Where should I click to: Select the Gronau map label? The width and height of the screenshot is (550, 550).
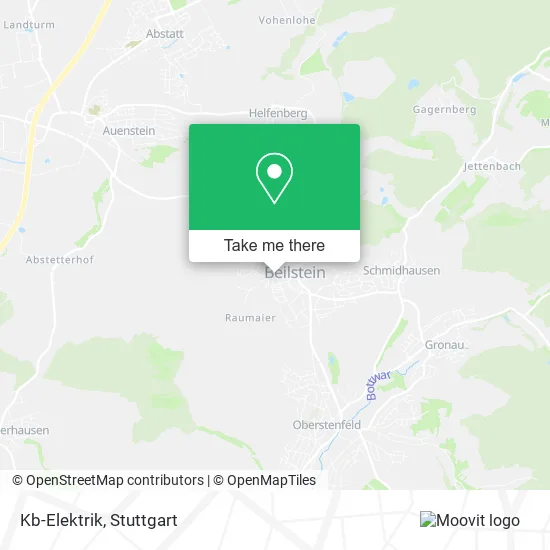444,345
